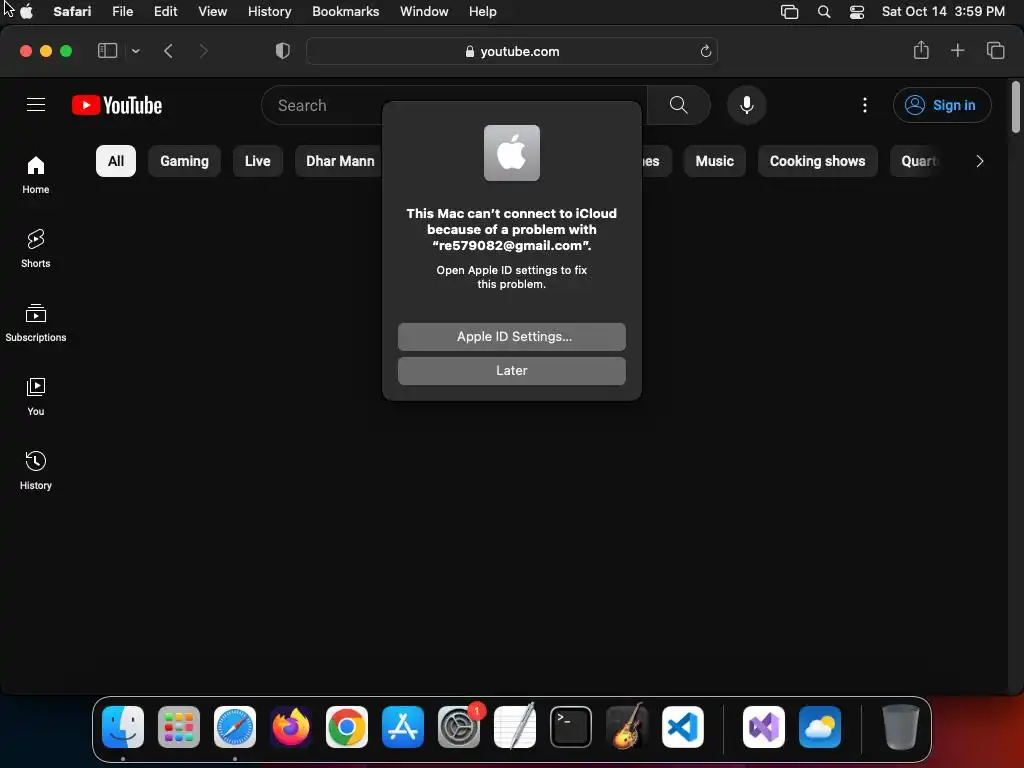Toggle the Safari sidebar button
Image resolution: width=1024 pixels, height=768 pixels.
[x=107, y=51]
